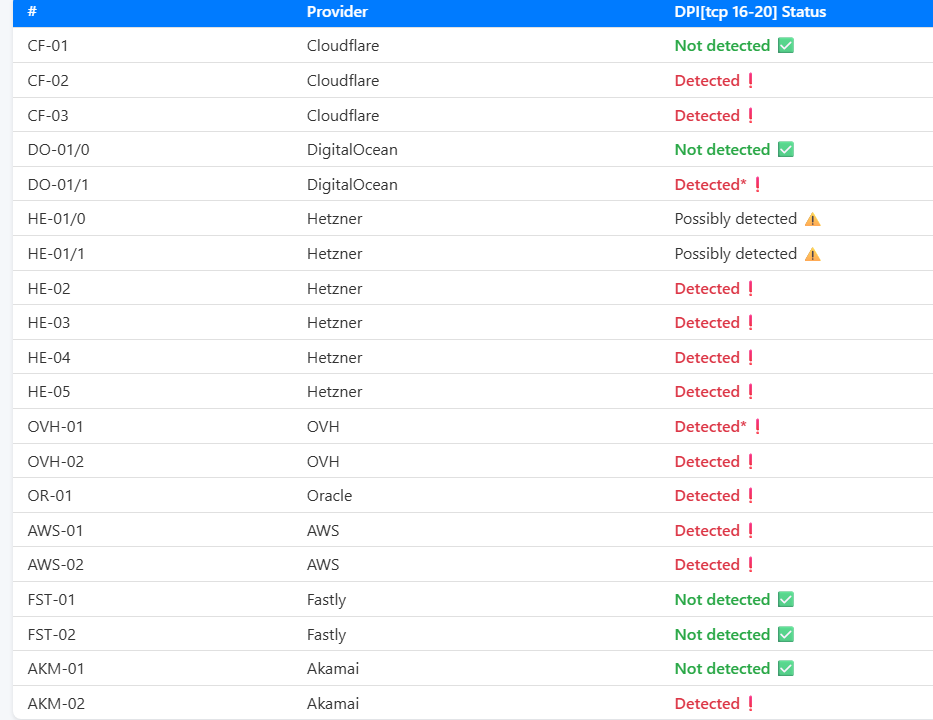Click 'DigitalOcean' provider in DO-01/0 row
This screenshot has width=933, height=720.
click(x=352, y=150)
